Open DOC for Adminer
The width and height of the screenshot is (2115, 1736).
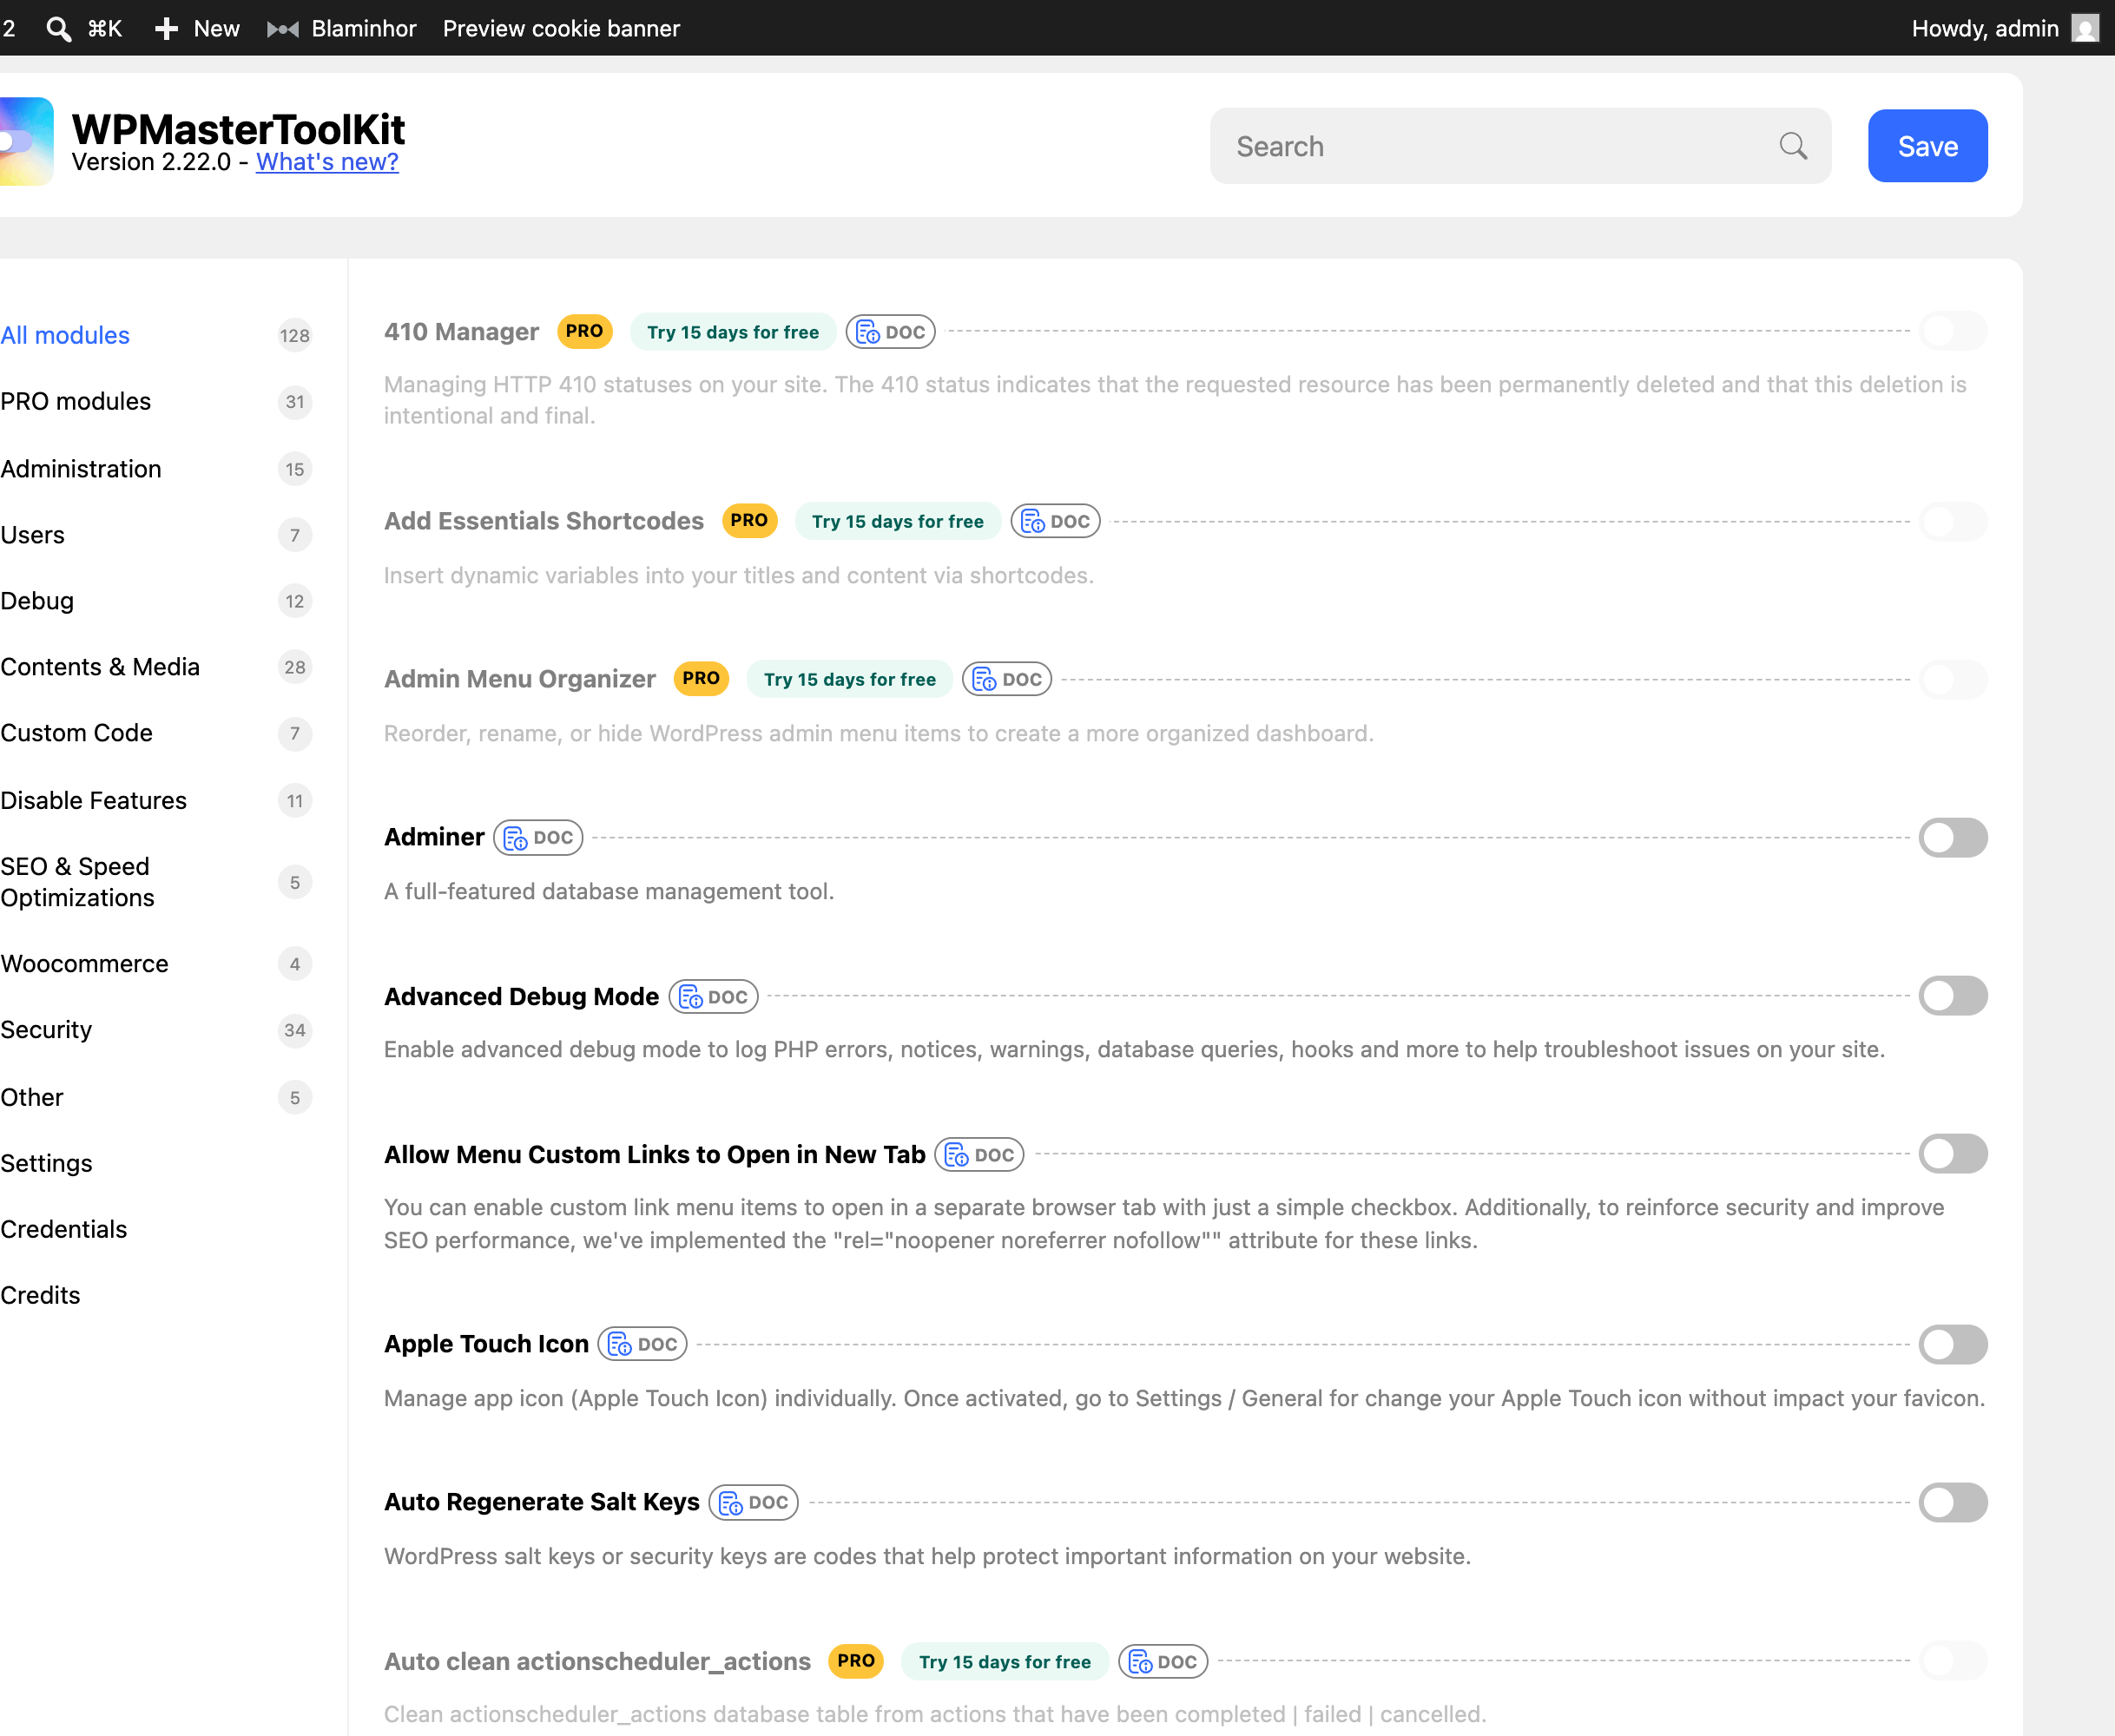point(538,837)
